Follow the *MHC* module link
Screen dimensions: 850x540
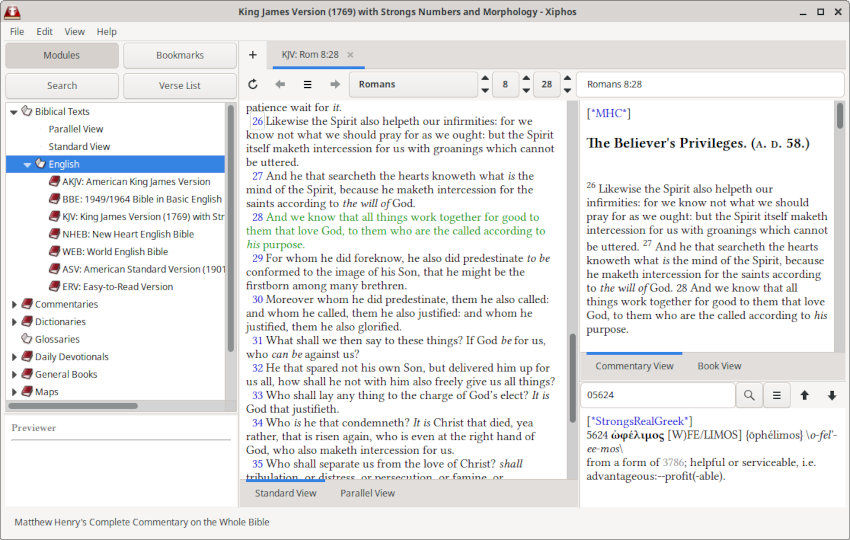coord(609,113)
